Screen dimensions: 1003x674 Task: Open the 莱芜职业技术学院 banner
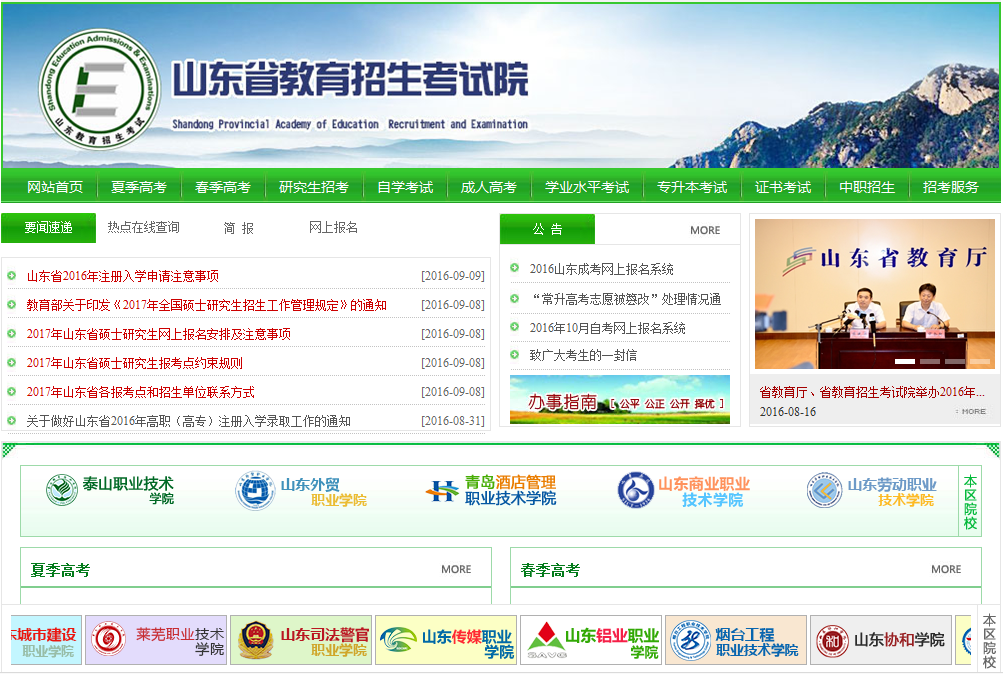coord(156,640)
